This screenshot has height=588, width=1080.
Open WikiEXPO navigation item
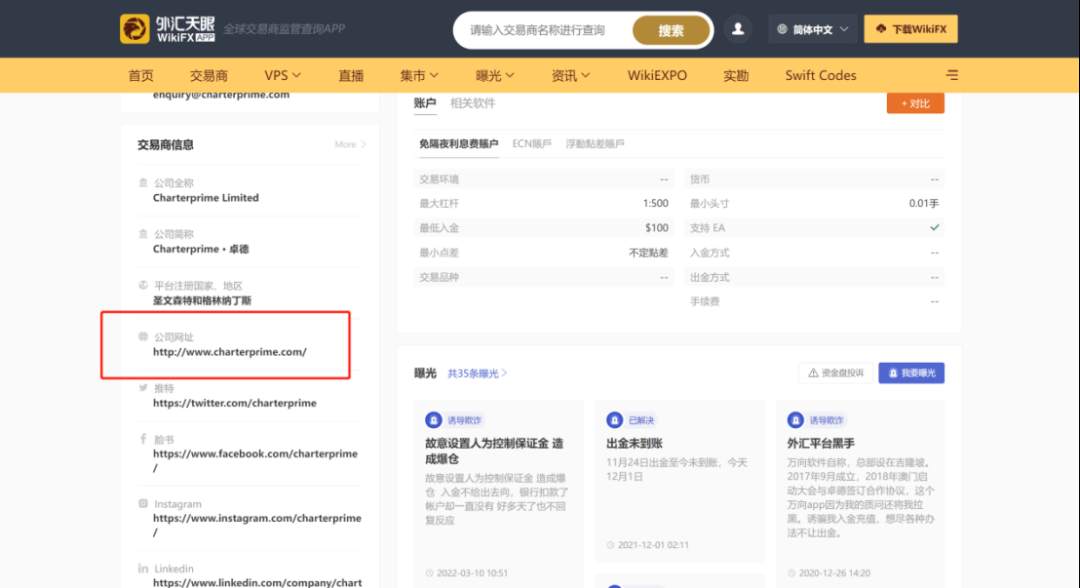(657, 75)
